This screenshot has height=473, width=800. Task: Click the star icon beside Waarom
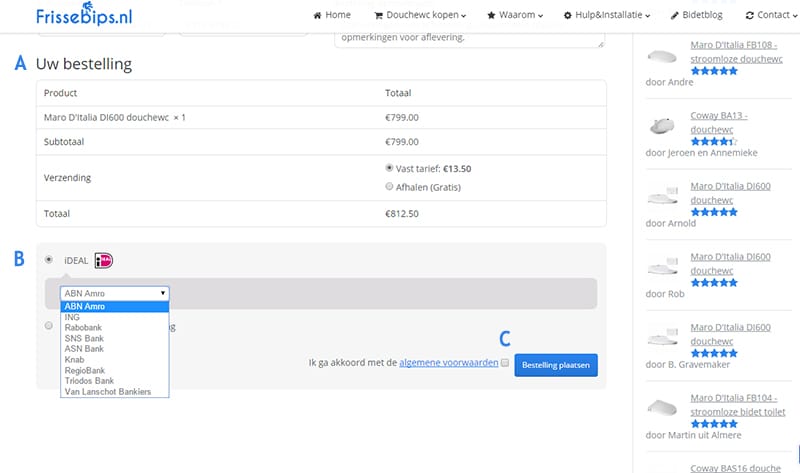491,15
